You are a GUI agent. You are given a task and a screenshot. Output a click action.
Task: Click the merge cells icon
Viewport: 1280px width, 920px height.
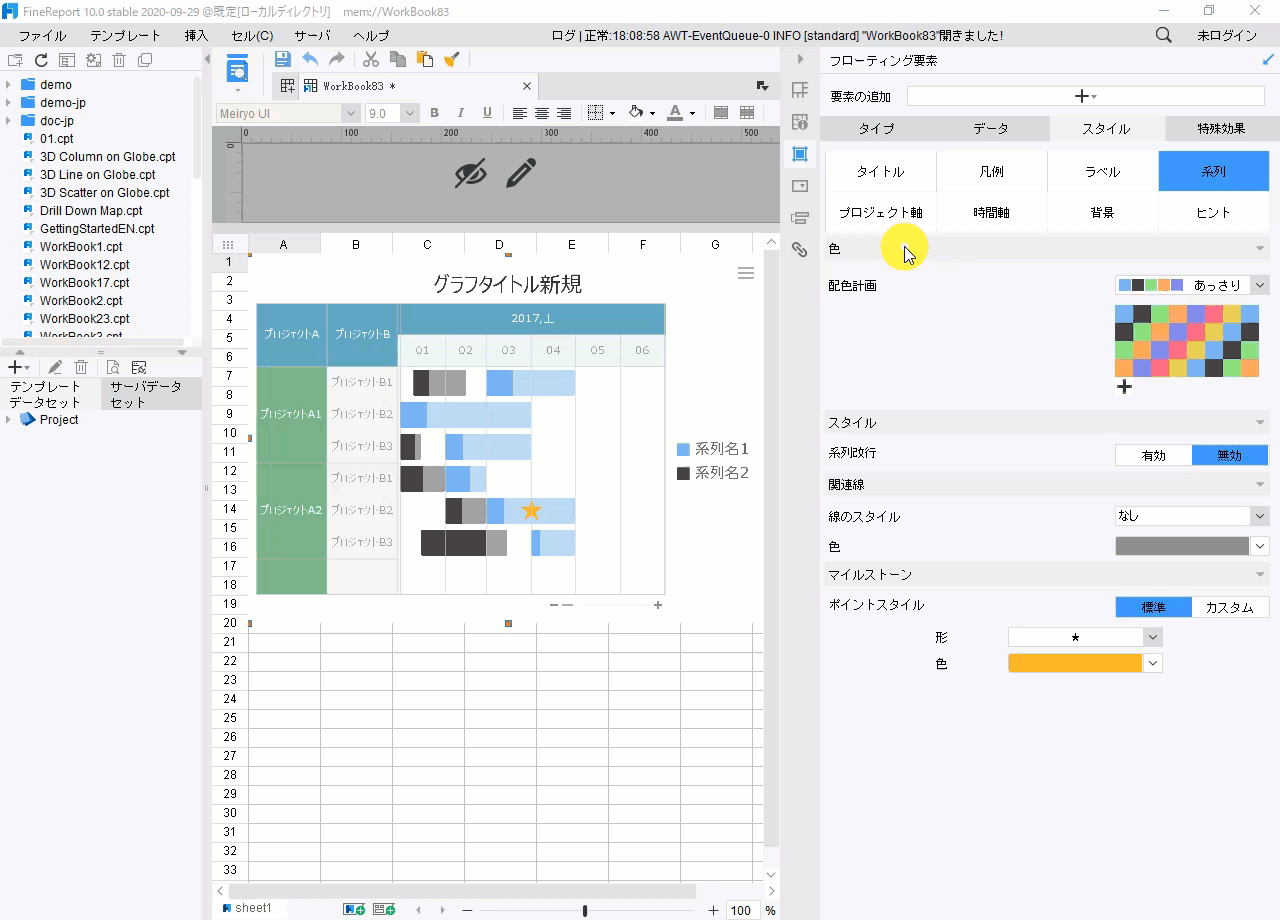721,113
